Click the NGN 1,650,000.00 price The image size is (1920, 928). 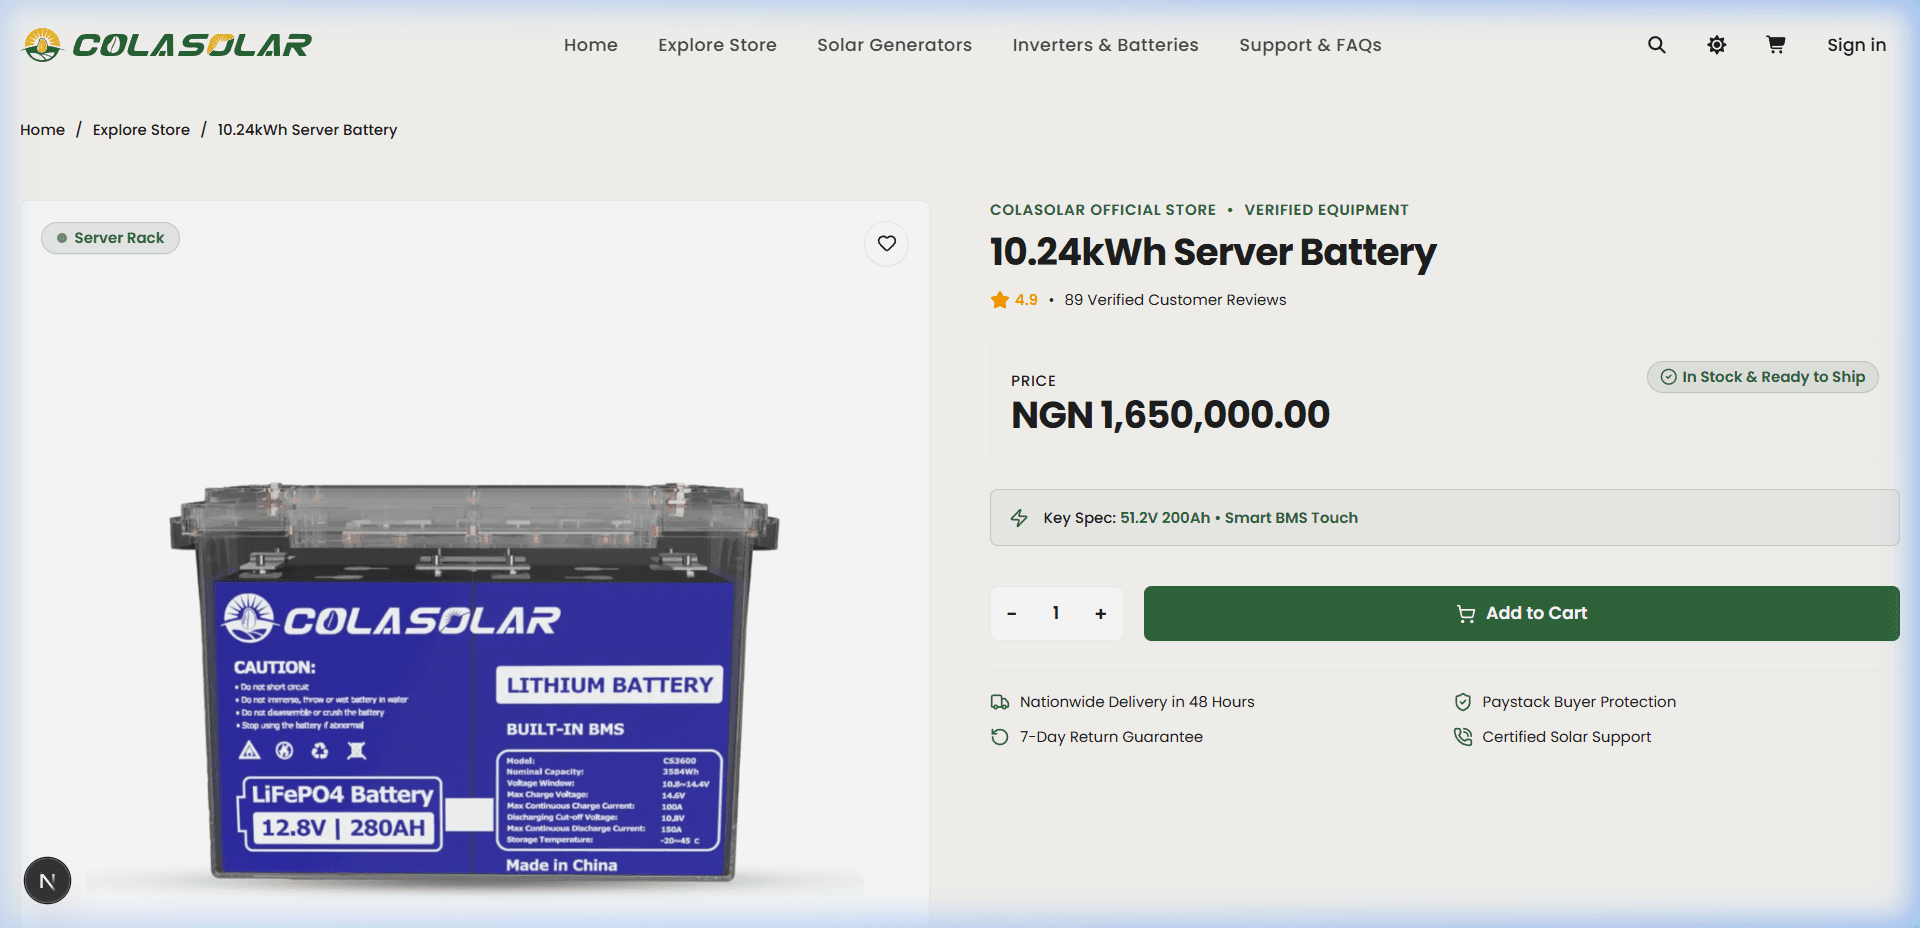pos(1170,415)
